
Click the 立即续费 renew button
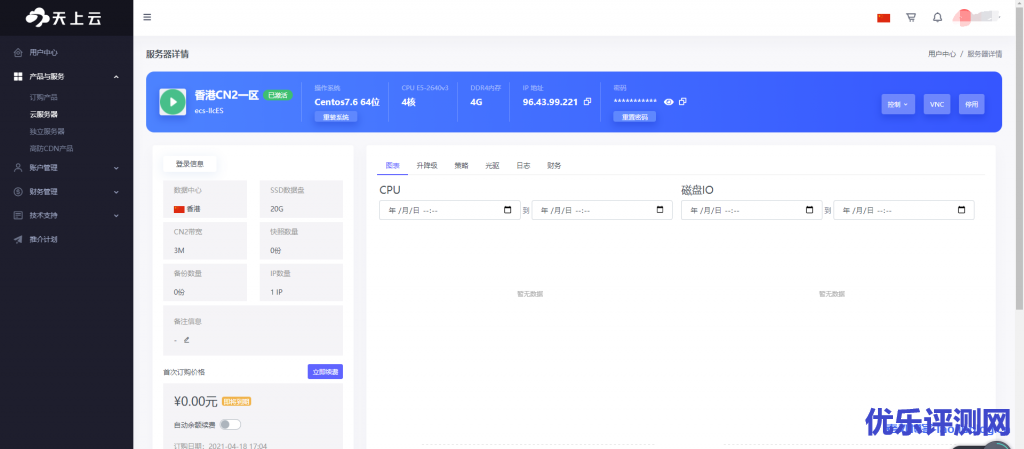(x=325, y=372)
